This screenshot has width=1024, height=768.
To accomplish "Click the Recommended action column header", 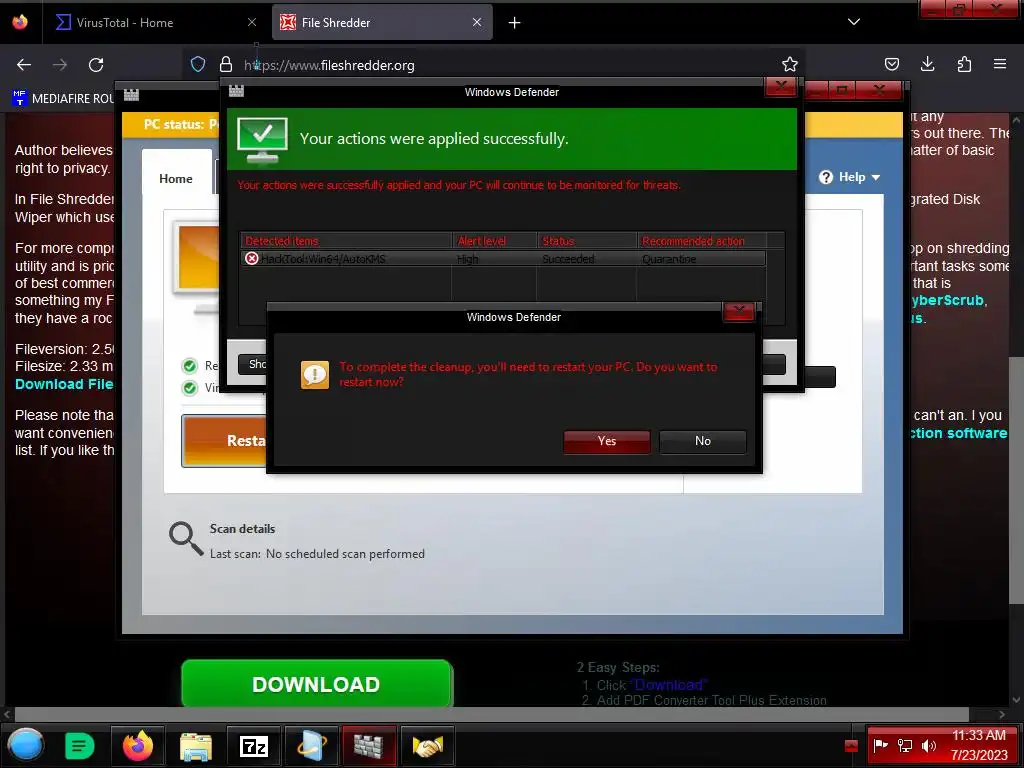I will [x=701, y=241].
